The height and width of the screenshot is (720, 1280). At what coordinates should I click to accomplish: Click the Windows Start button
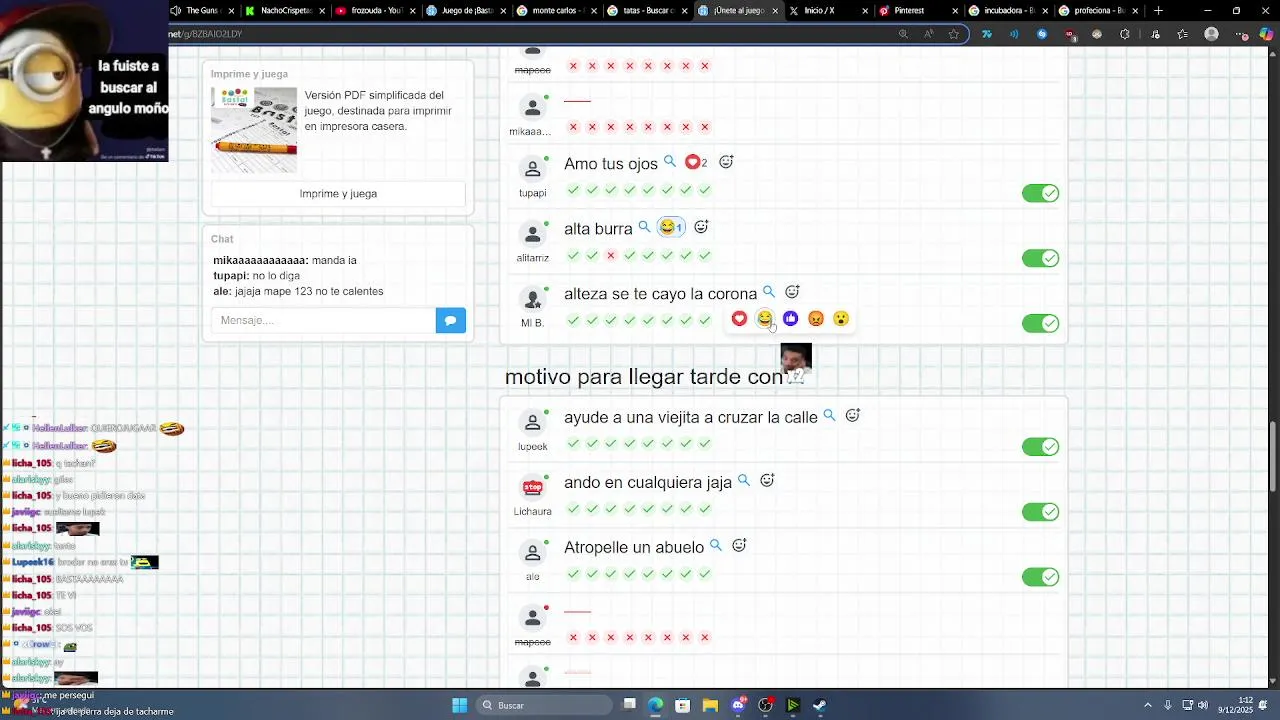pyautogui.click(x=459, y=705)
